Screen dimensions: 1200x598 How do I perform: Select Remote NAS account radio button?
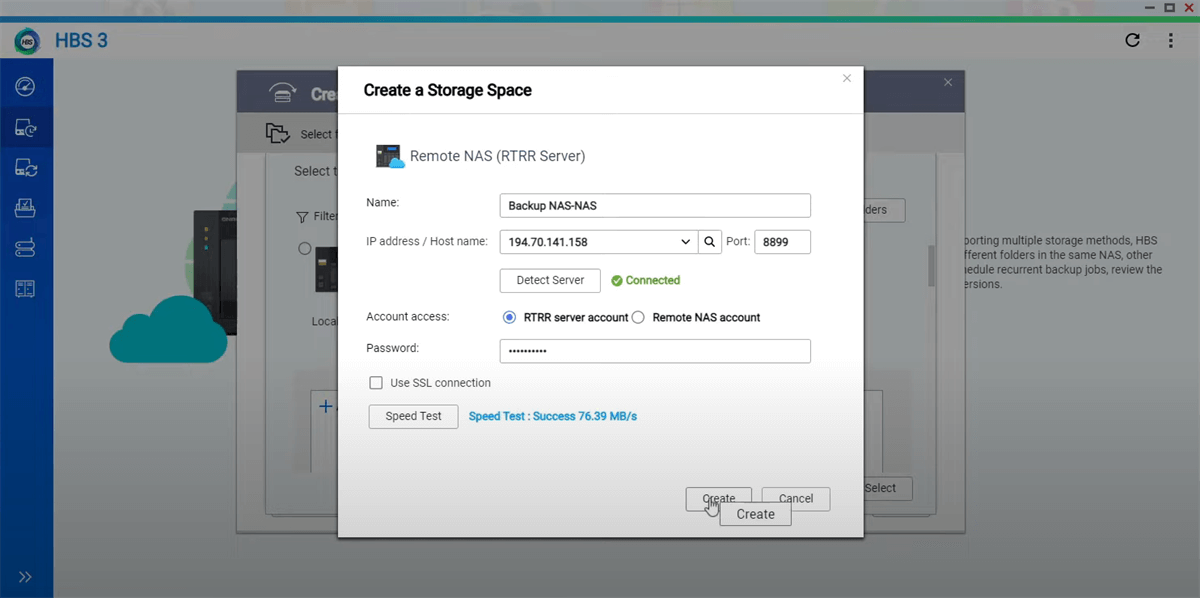tap(638, 317)
